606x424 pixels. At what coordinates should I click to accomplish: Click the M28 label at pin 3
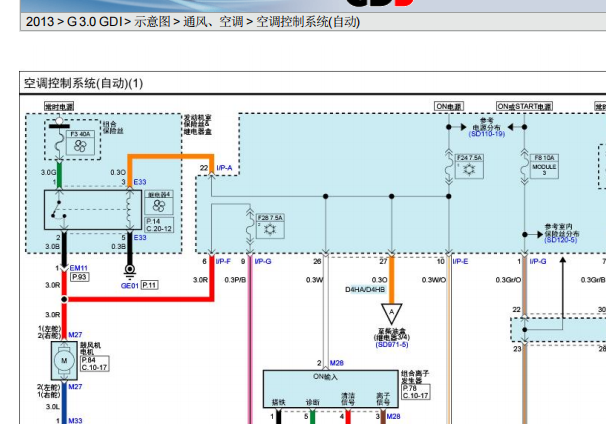pos(393,416)
